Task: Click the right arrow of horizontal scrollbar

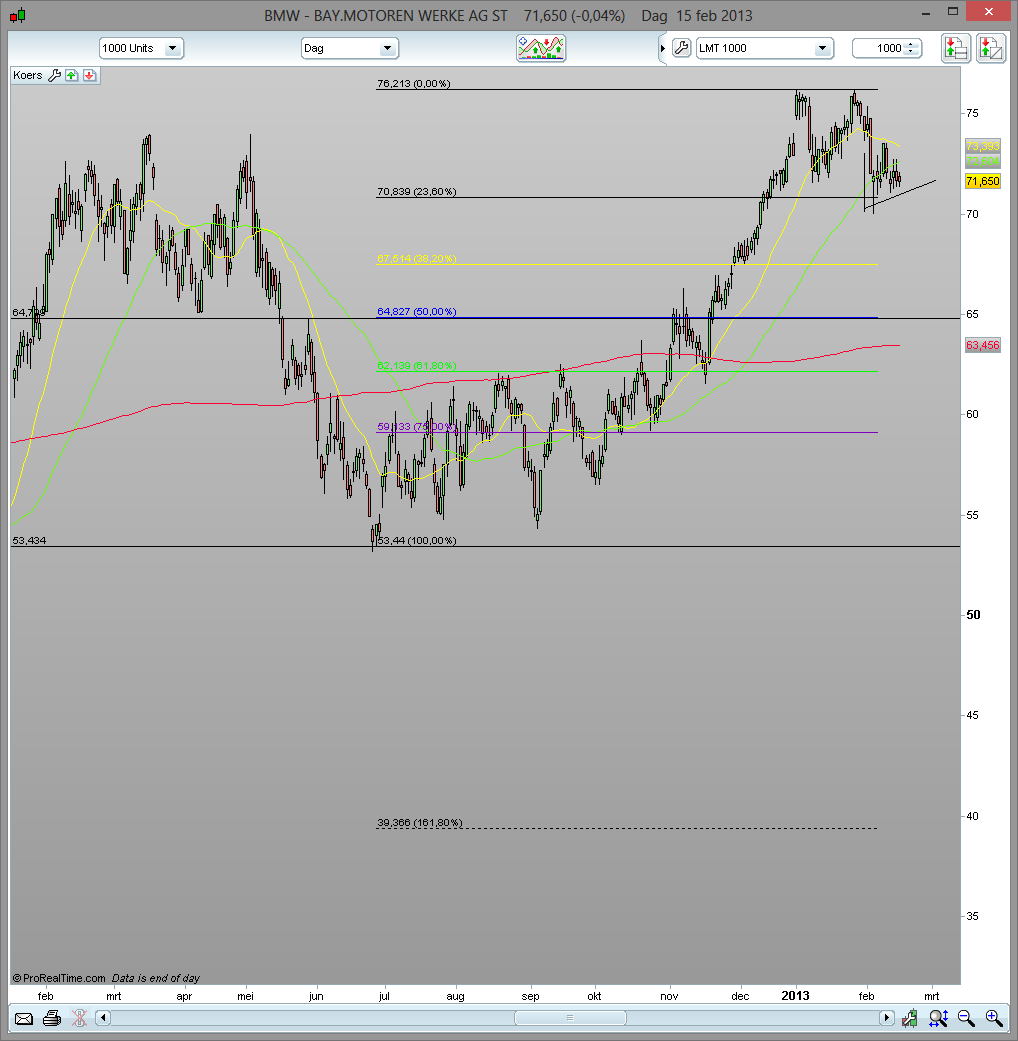Action: pyautogui.click(x=887, y=1018)
